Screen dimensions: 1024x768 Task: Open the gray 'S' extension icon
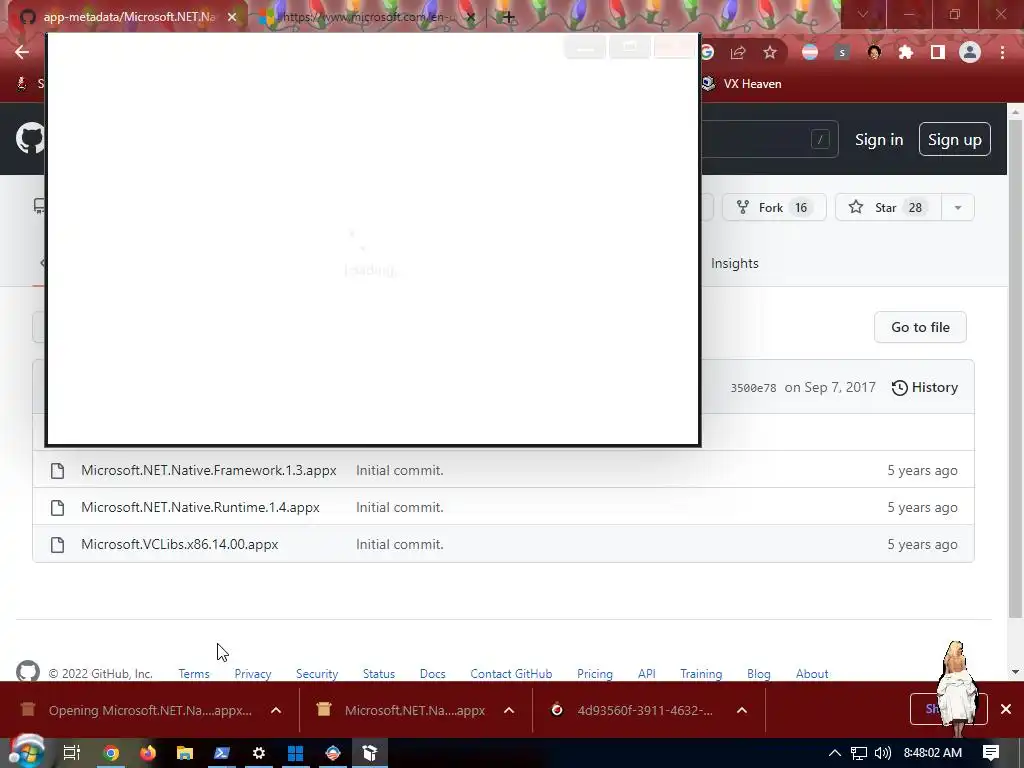pyautogui.click(x=842, y=52)
